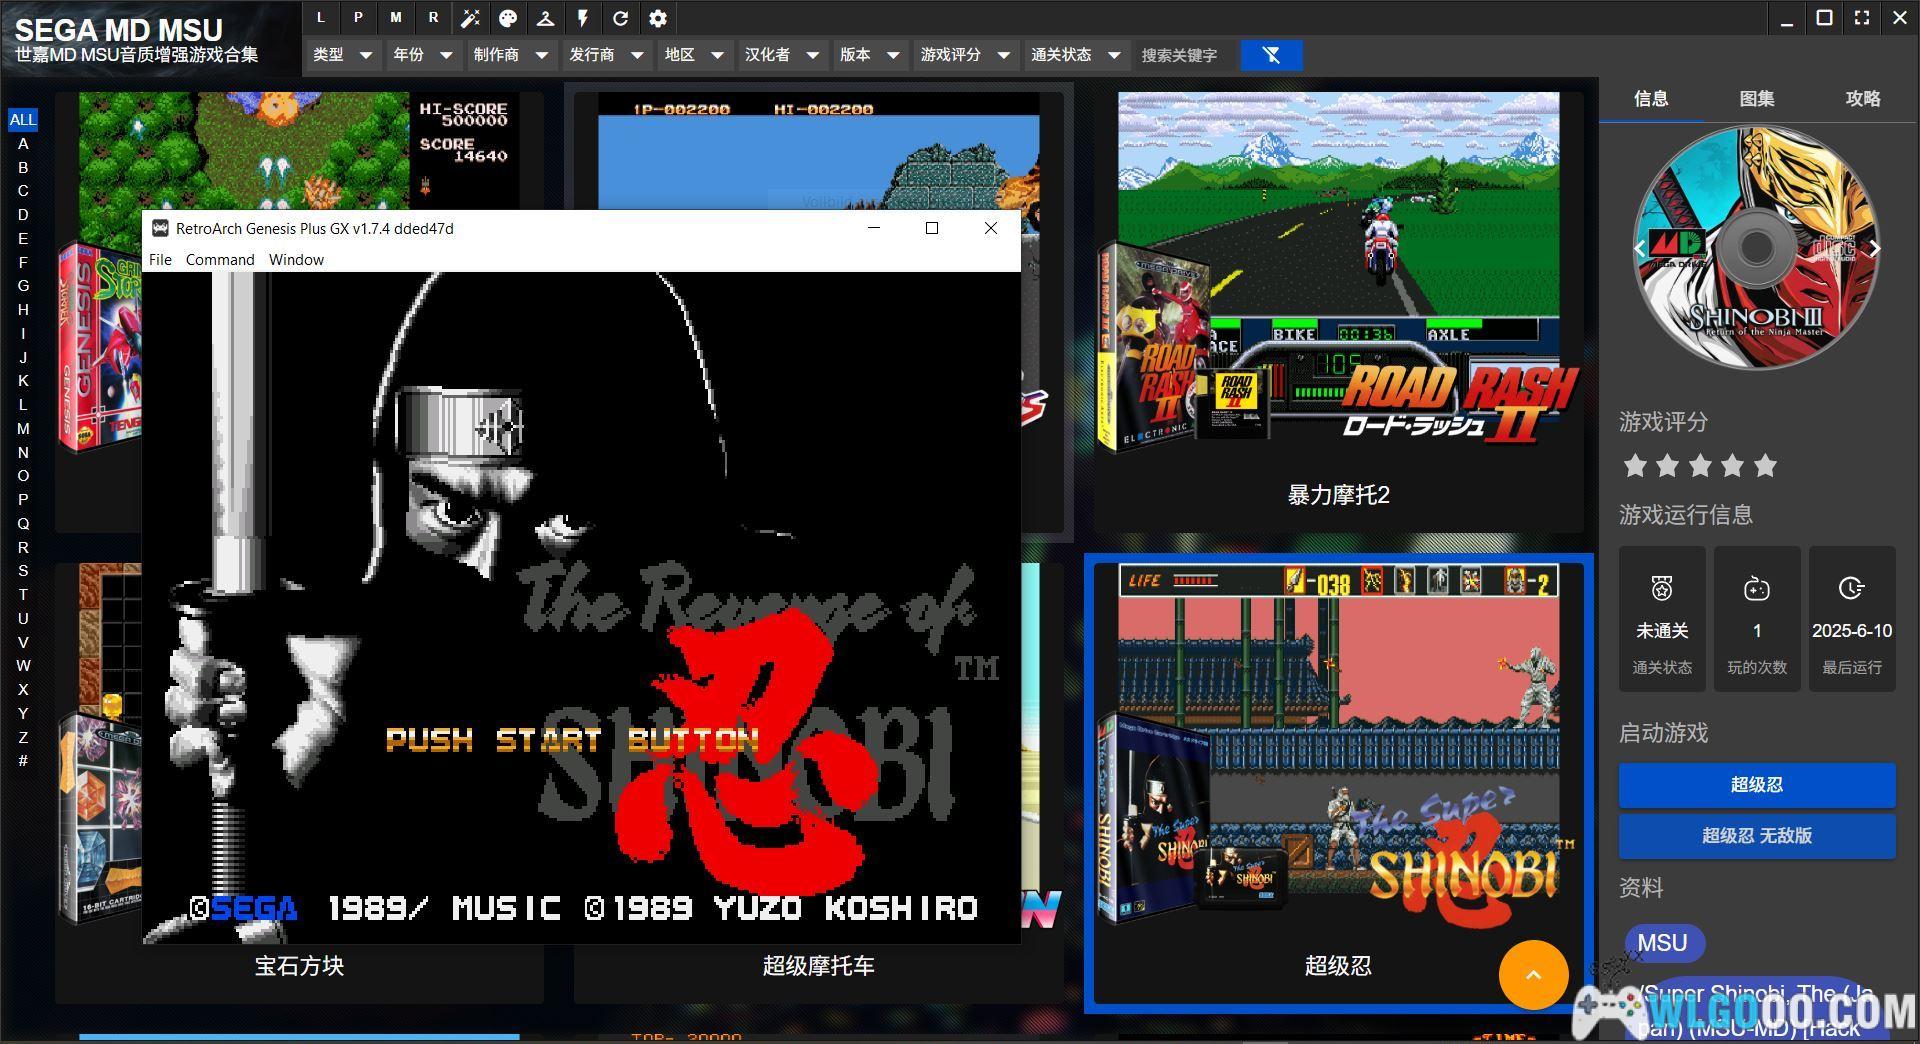Switch to the 图集 tab

(1756, 98)
